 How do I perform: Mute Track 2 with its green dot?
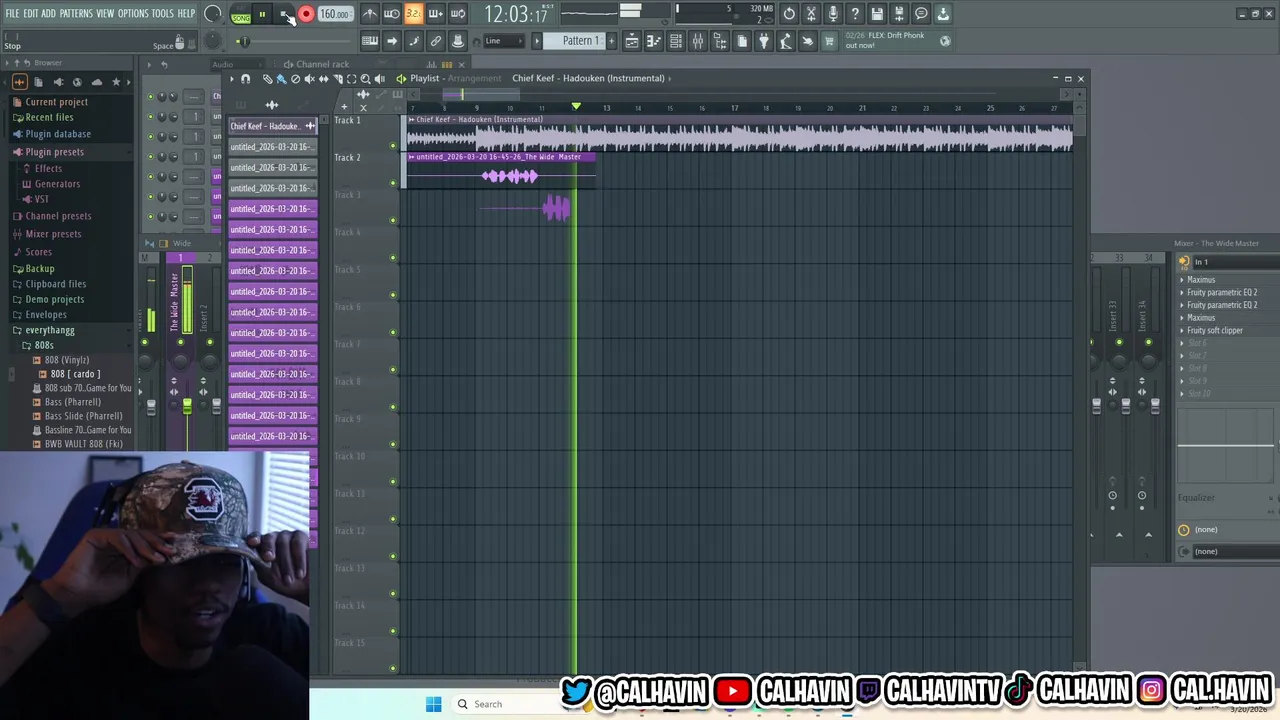[393, 183]
